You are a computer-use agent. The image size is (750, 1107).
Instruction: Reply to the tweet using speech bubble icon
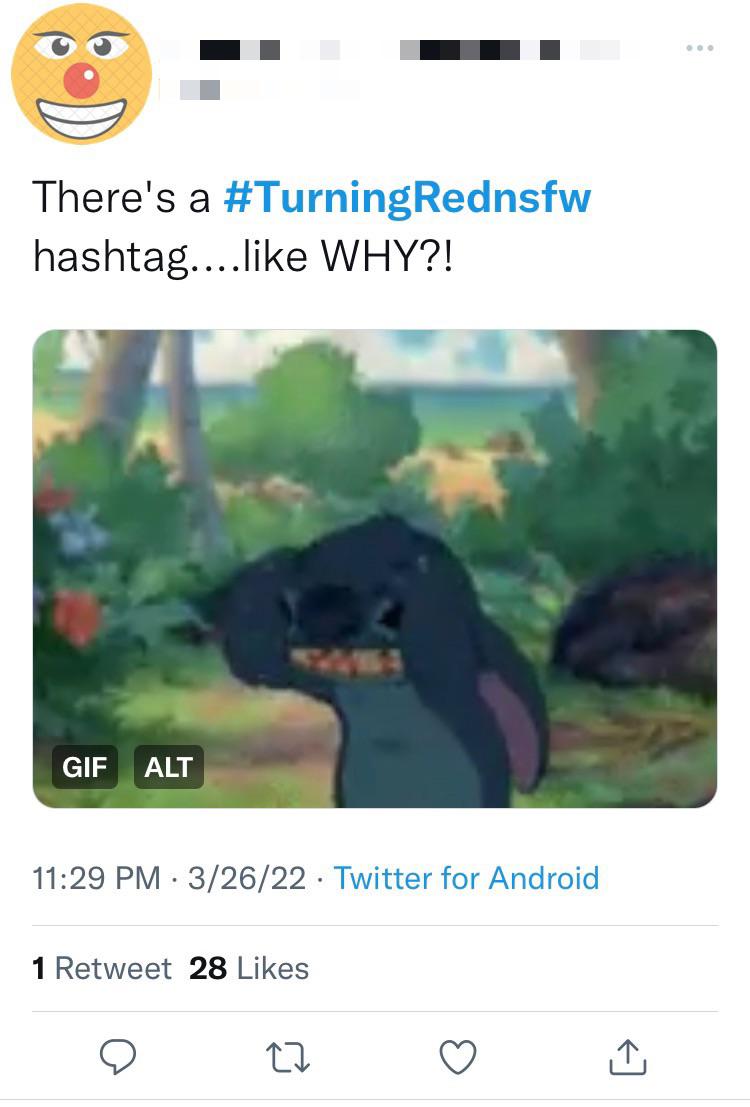tap(119, 1057)
